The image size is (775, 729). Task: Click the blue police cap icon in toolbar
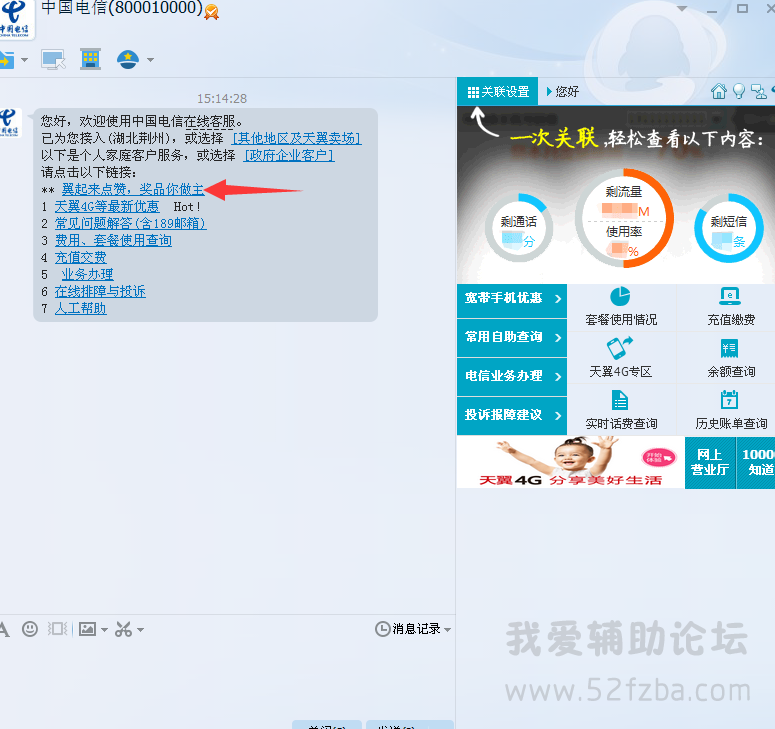128,59
